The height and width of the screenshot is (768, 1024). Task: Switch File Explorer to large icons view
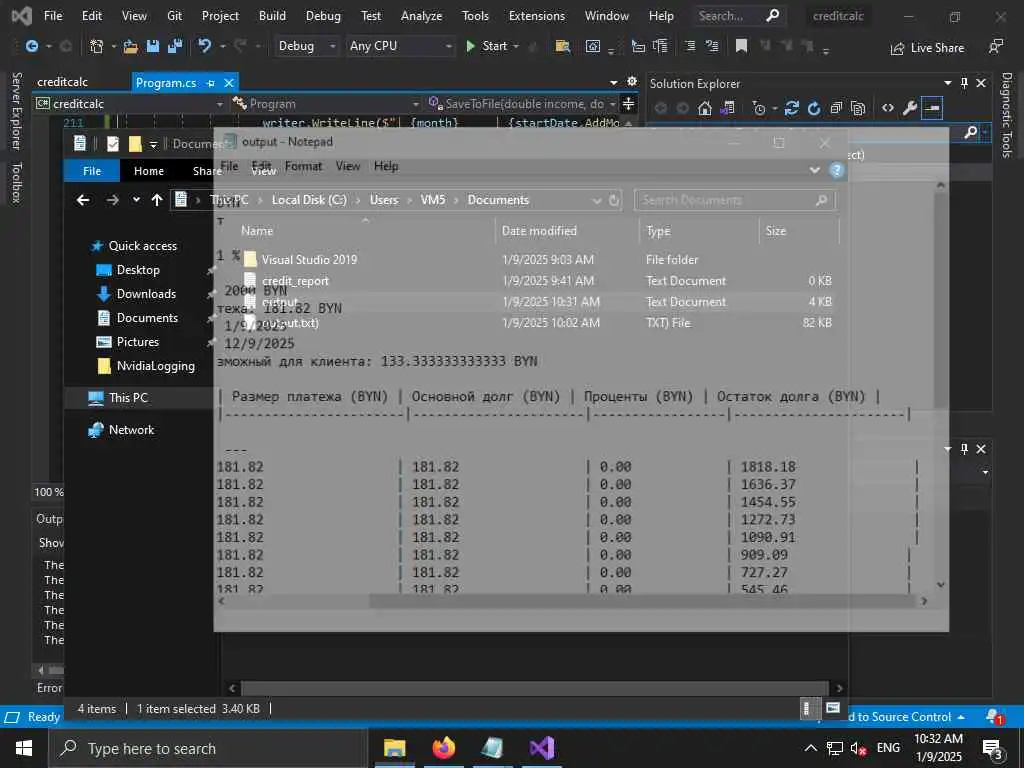click(833, 708)
